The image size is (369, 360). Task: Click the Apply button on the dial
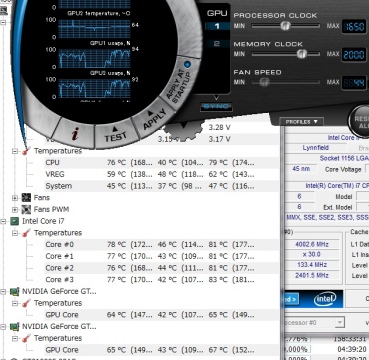pos(154,120)
